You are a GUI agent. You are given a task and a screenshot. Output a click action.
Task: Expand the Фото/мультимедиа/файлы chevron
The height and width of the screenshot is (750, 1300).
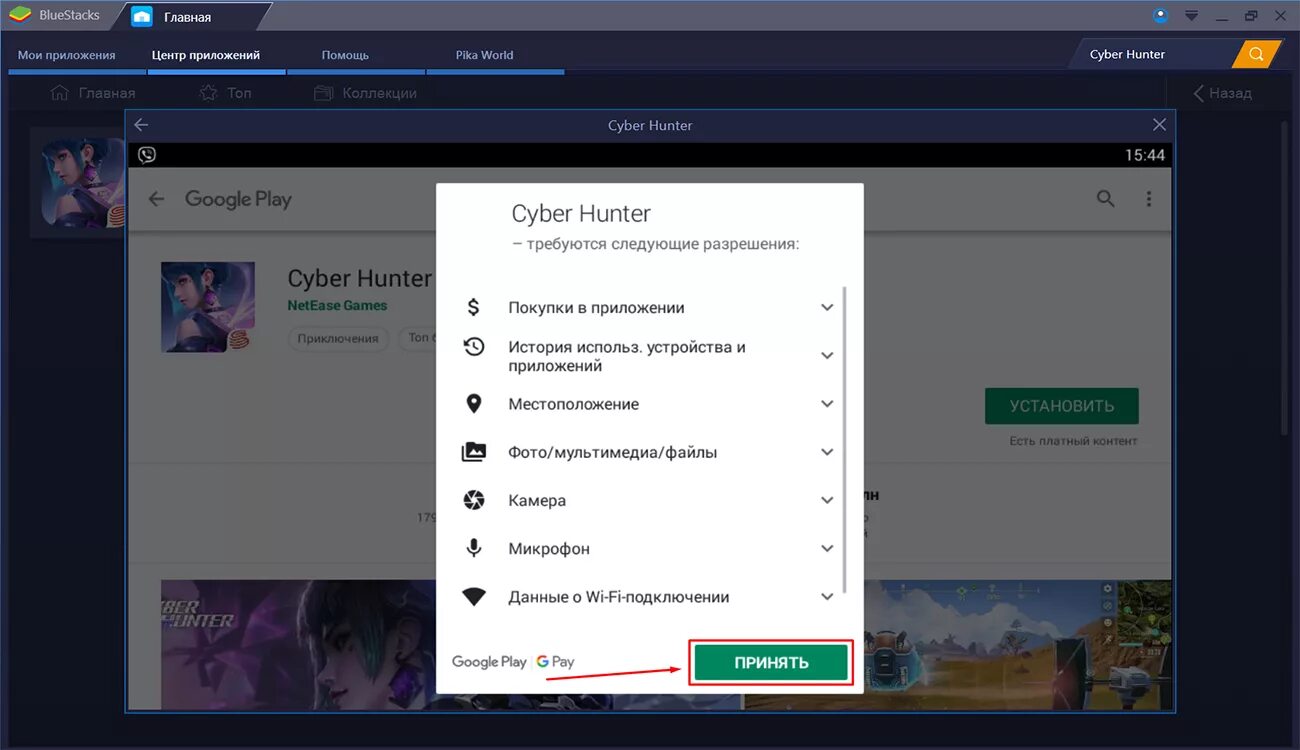[x=827, y=452]
